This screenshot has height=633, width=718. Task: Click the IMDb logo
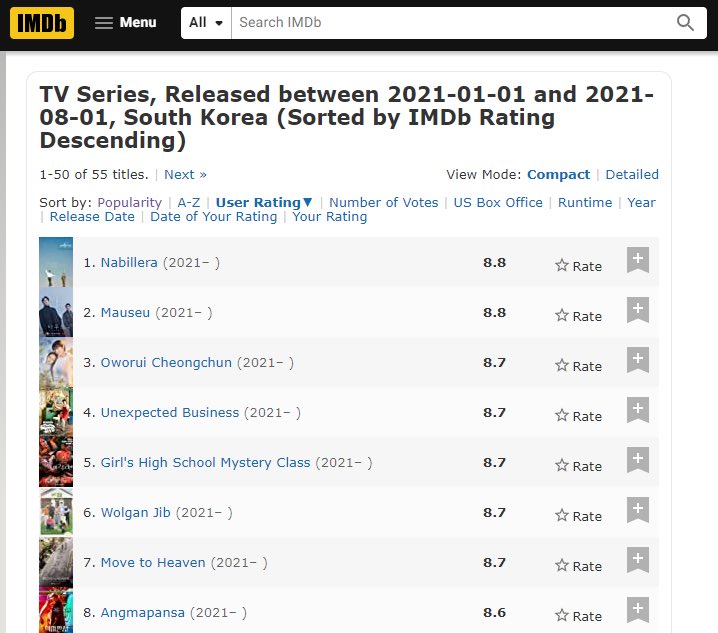click(42, 23)
